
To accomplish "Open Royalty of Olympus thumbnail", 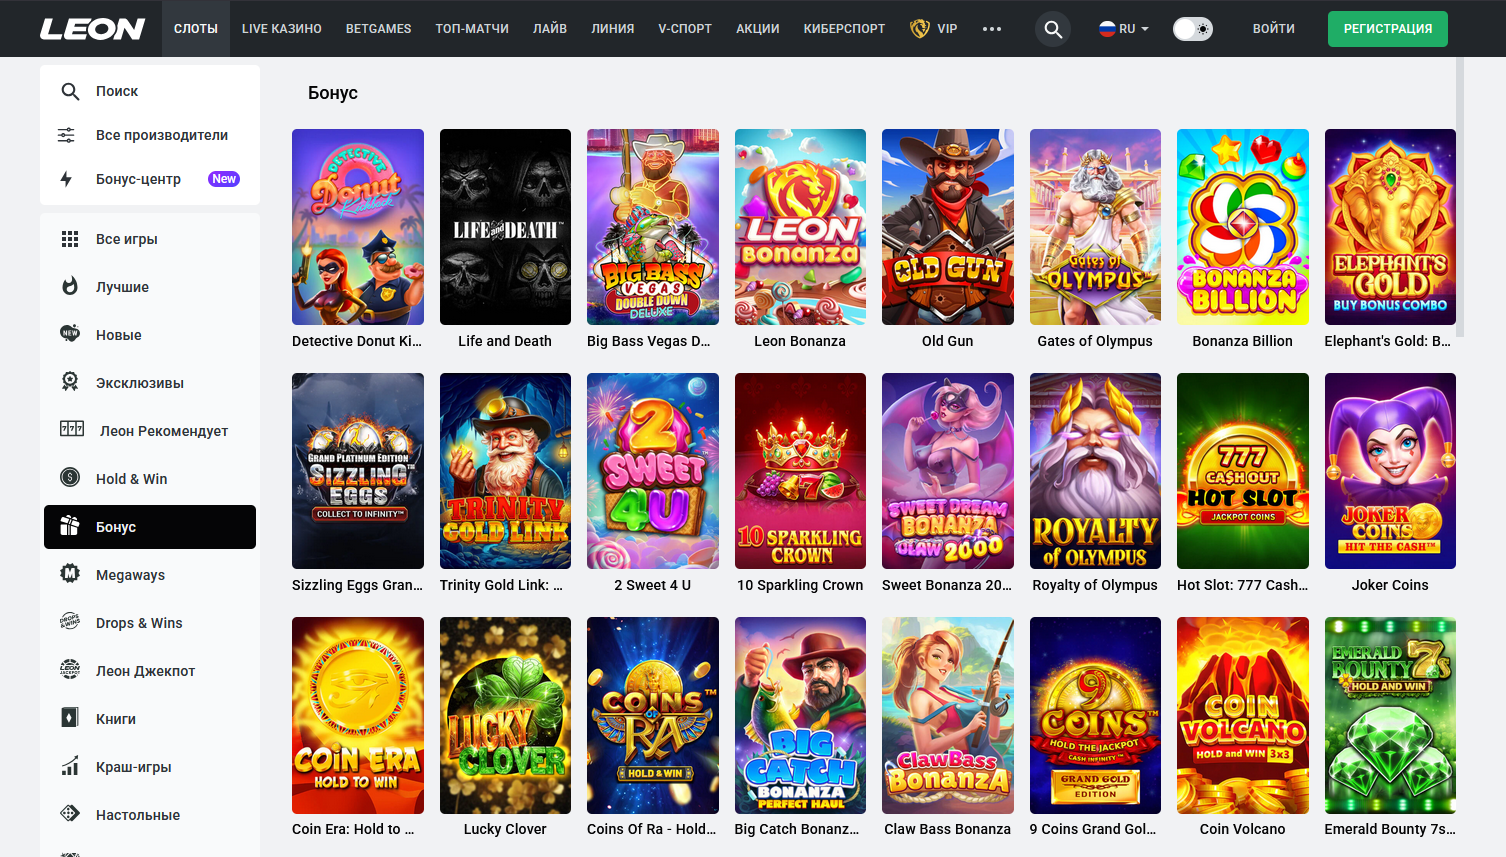I will click(x=1095, y=471).
